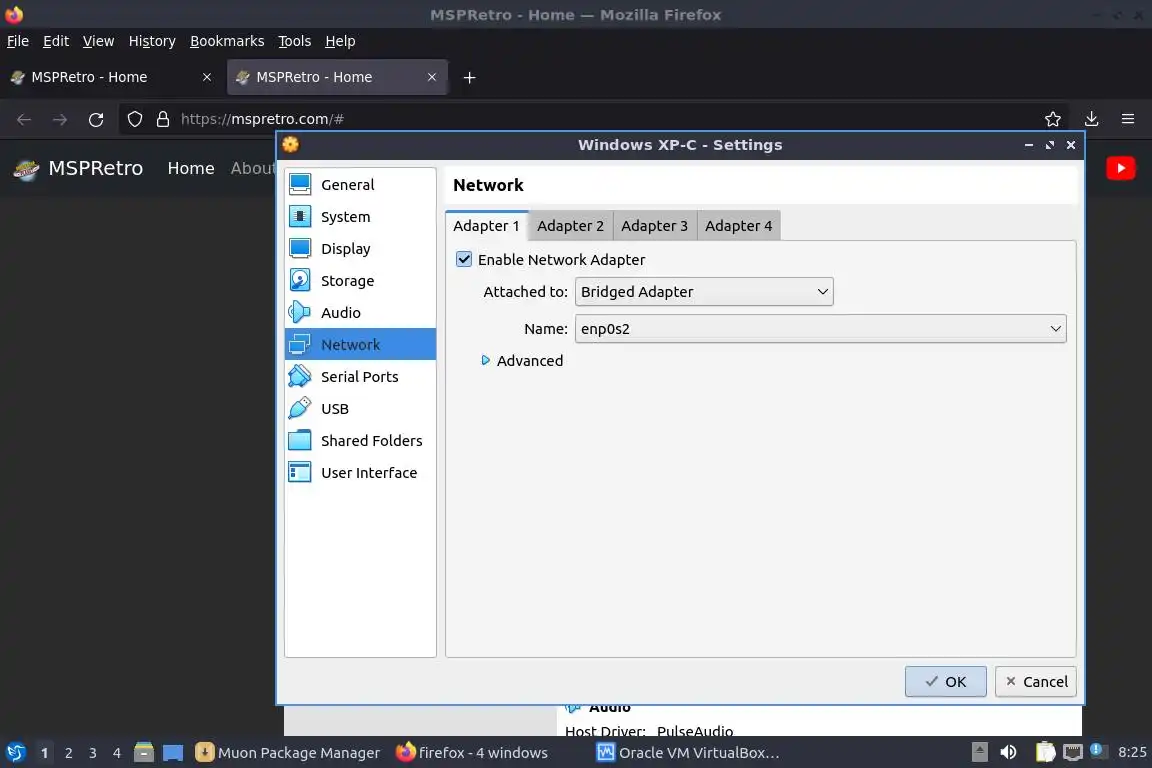The image size is (1152, 768).
Task: Click the YouTube icon on MSPRetro page
Action: click(x=1120, y=168)
